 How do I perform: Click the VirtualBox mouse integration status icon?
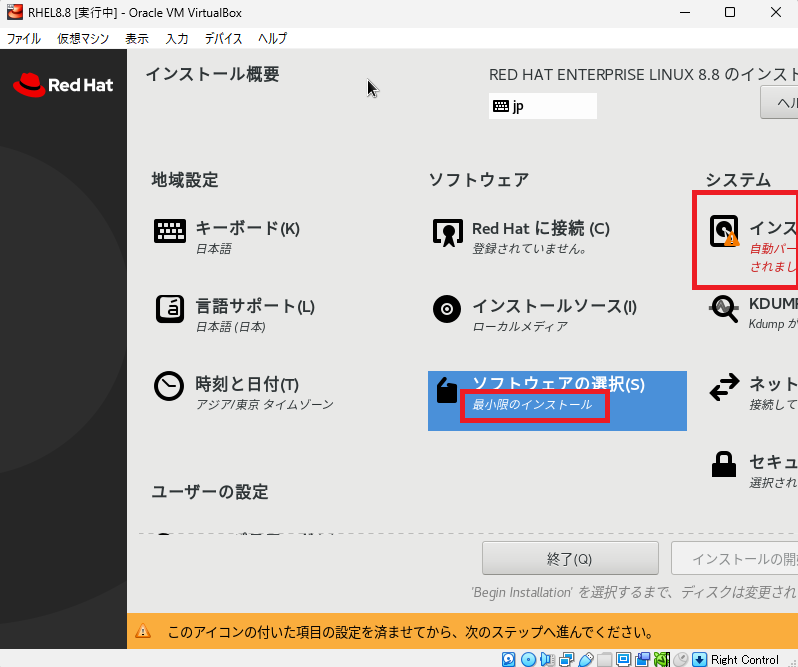pyautogui.click(x=680, y=659)
